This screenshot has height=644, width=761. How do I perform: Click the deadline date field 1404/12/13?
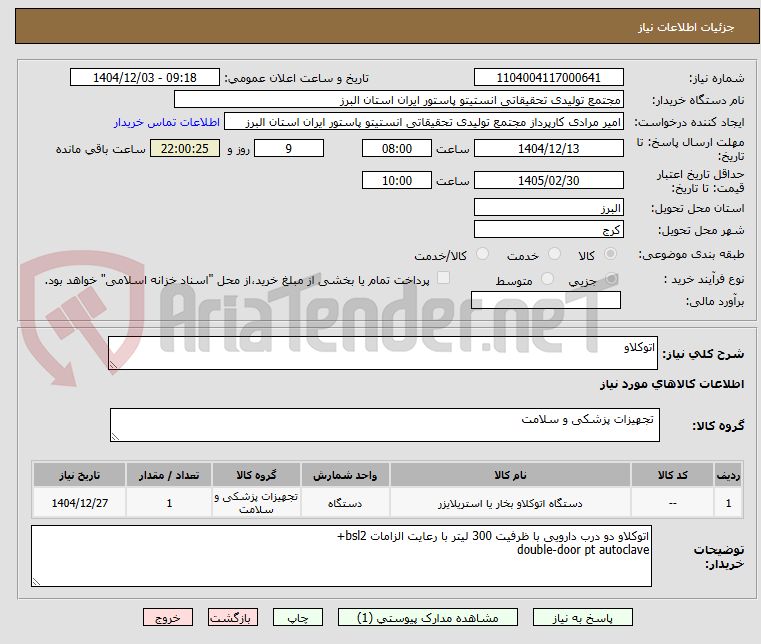[x=548, y=149]
